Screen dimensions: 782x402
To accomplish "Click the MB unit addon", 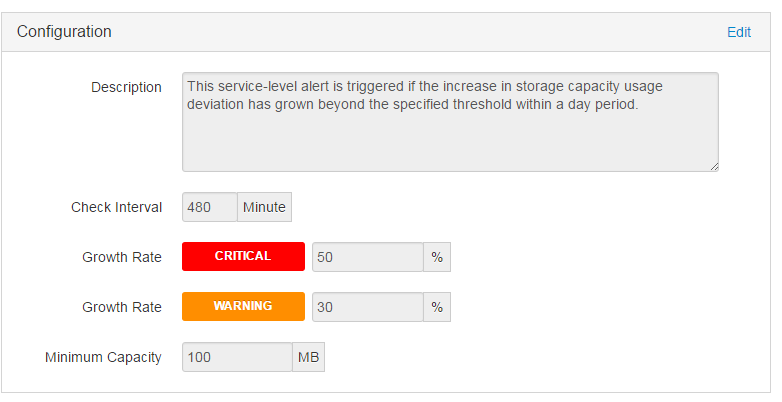I will [308, 357].
